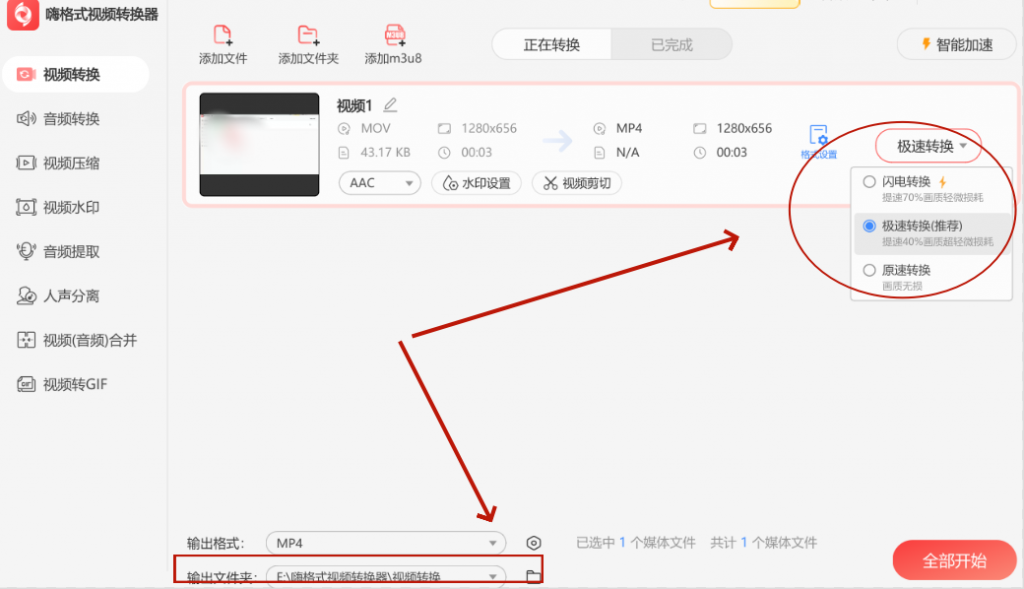Select the 正在转换 tab
This screenshot has width=1024, height=589.
coord(551,44)
